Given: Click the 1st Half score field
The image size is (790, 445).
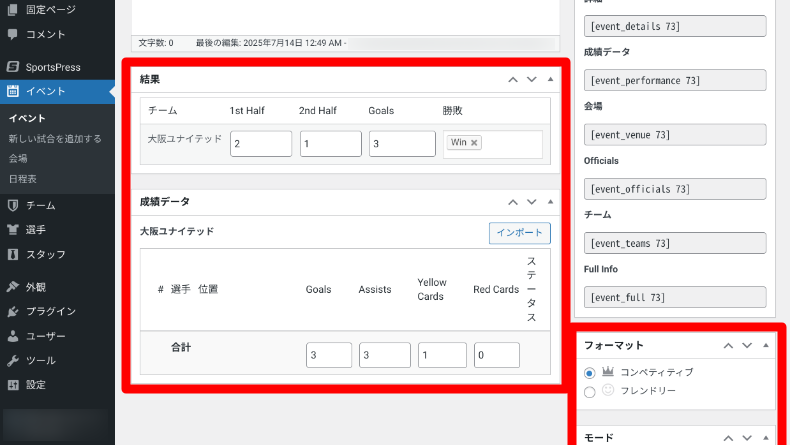Looking at the screenshot, I should tap(261, 144).
